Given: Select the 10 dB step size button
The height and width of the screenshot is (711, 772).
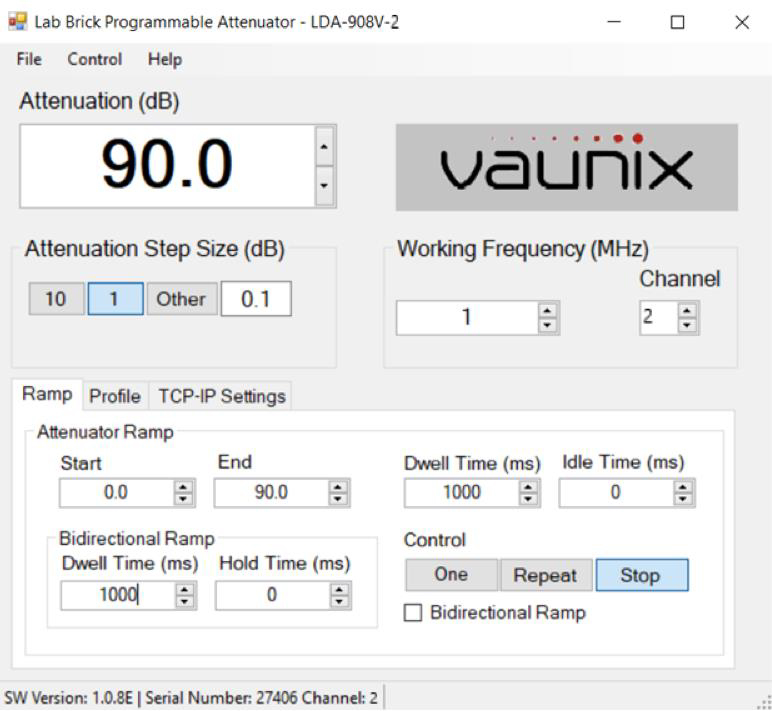Looking at the screenshot, I should coord(56,299).
